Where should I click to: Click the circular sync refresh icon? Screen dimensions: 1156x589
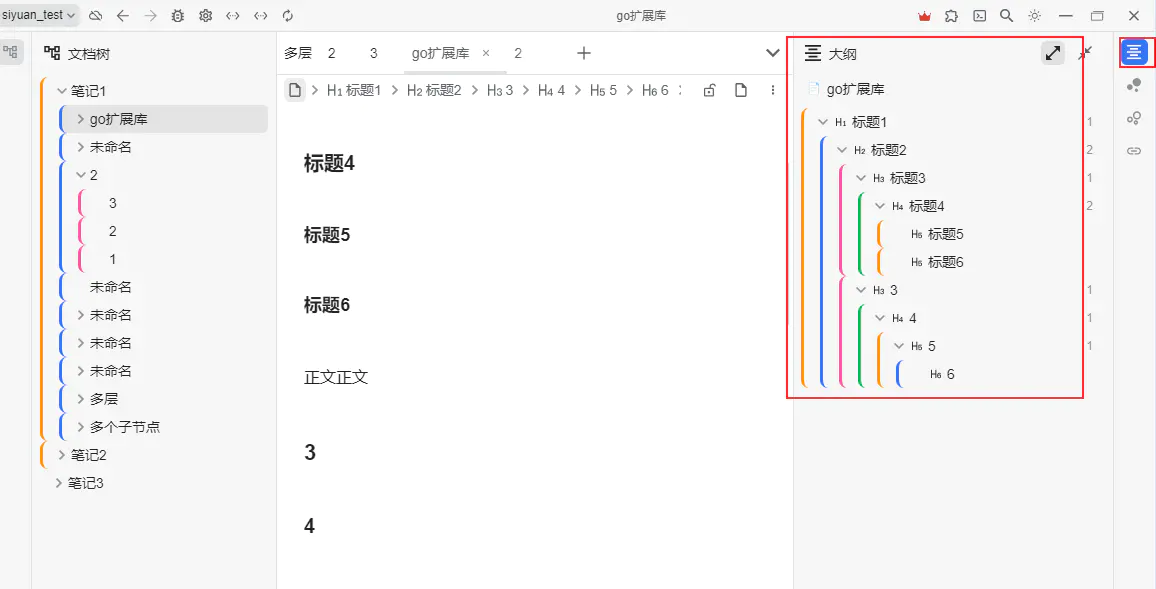(288, 15)
